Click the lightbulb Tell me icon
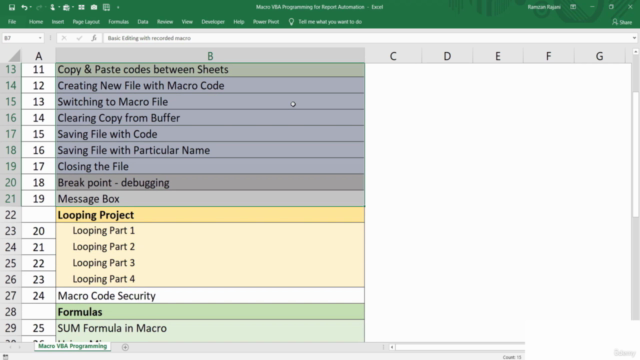The image size is (640, 360). (291, 22)
